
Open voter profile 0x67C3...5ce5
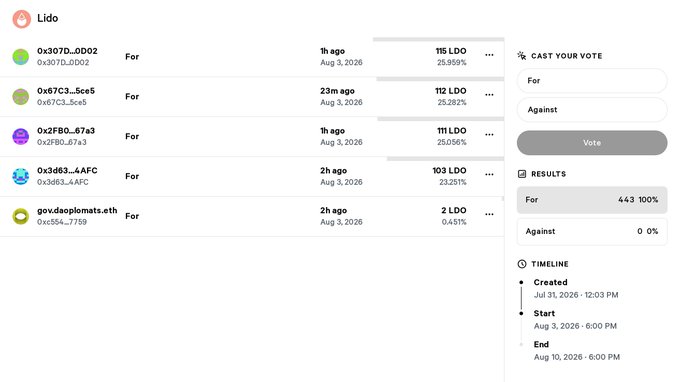(66, 91)
